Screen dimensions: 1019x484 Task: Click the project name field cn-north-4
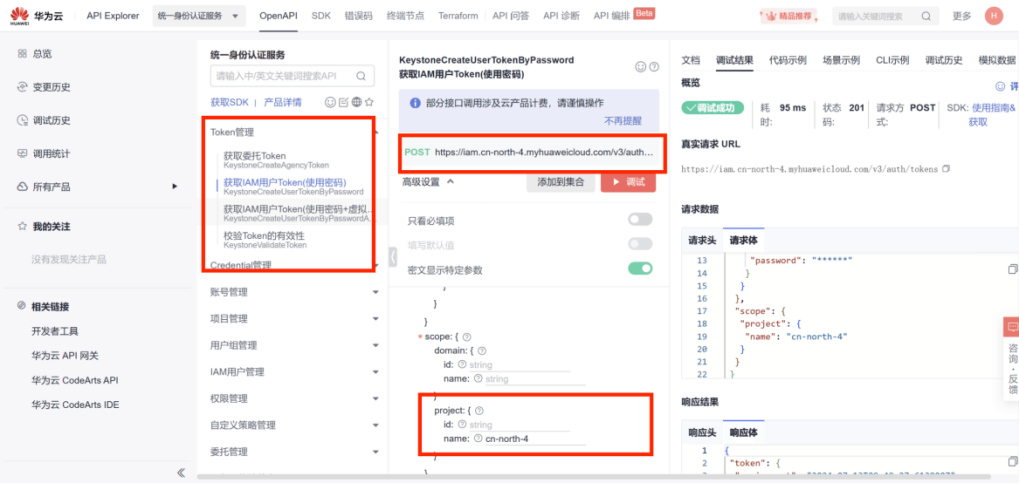coord(535,439)
